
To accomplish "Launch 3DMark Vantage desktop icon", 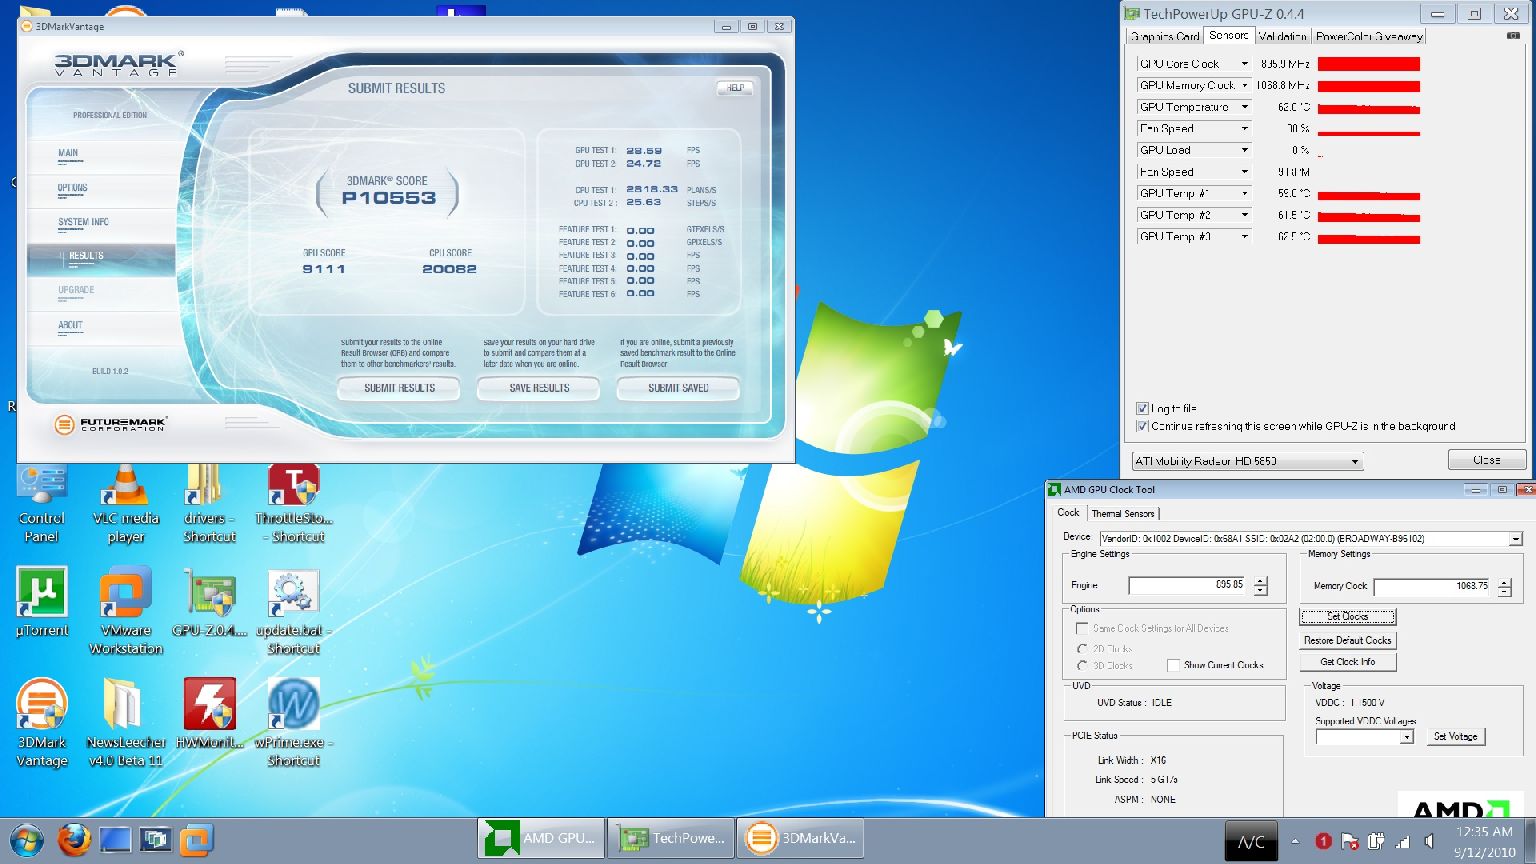I will click(42, 723).
